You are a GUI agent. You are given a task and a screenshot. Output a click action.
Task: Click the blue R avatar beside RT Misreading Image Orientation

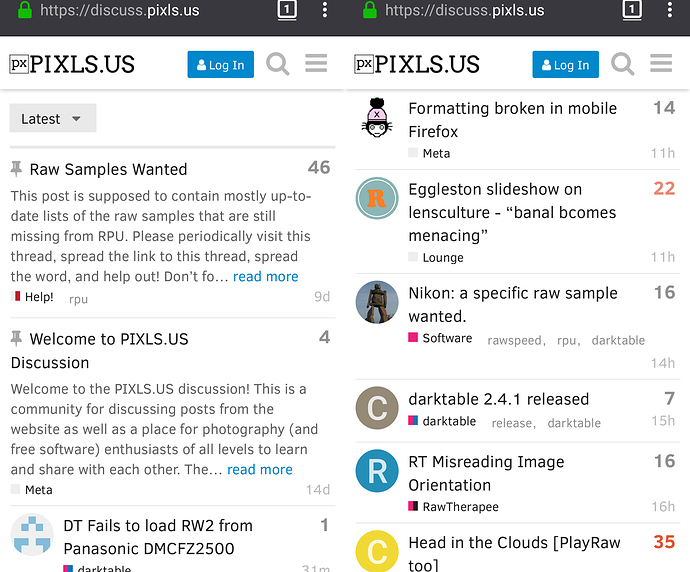click(x=377, y=471)
